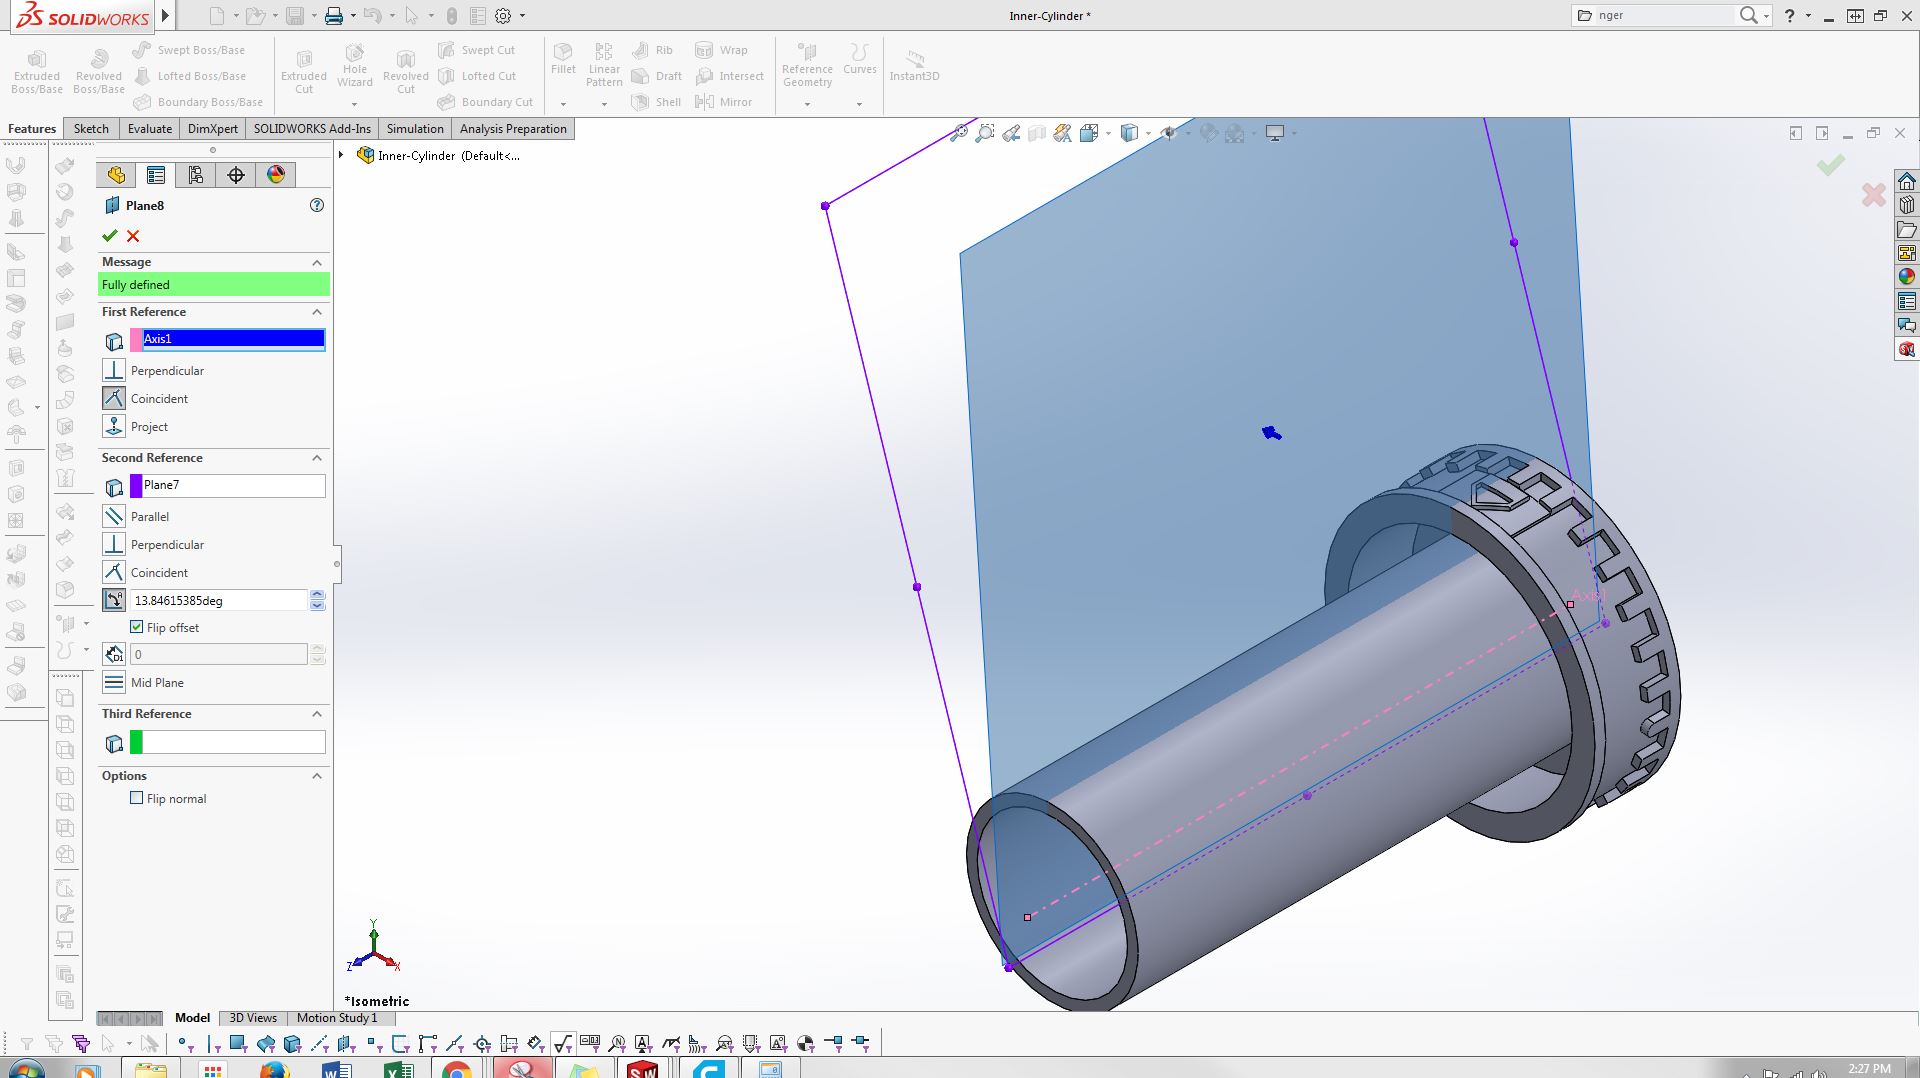Click the green Third Reference color swatch
The width and height of the screenshot is (1920, 1078).
(136, 742)
